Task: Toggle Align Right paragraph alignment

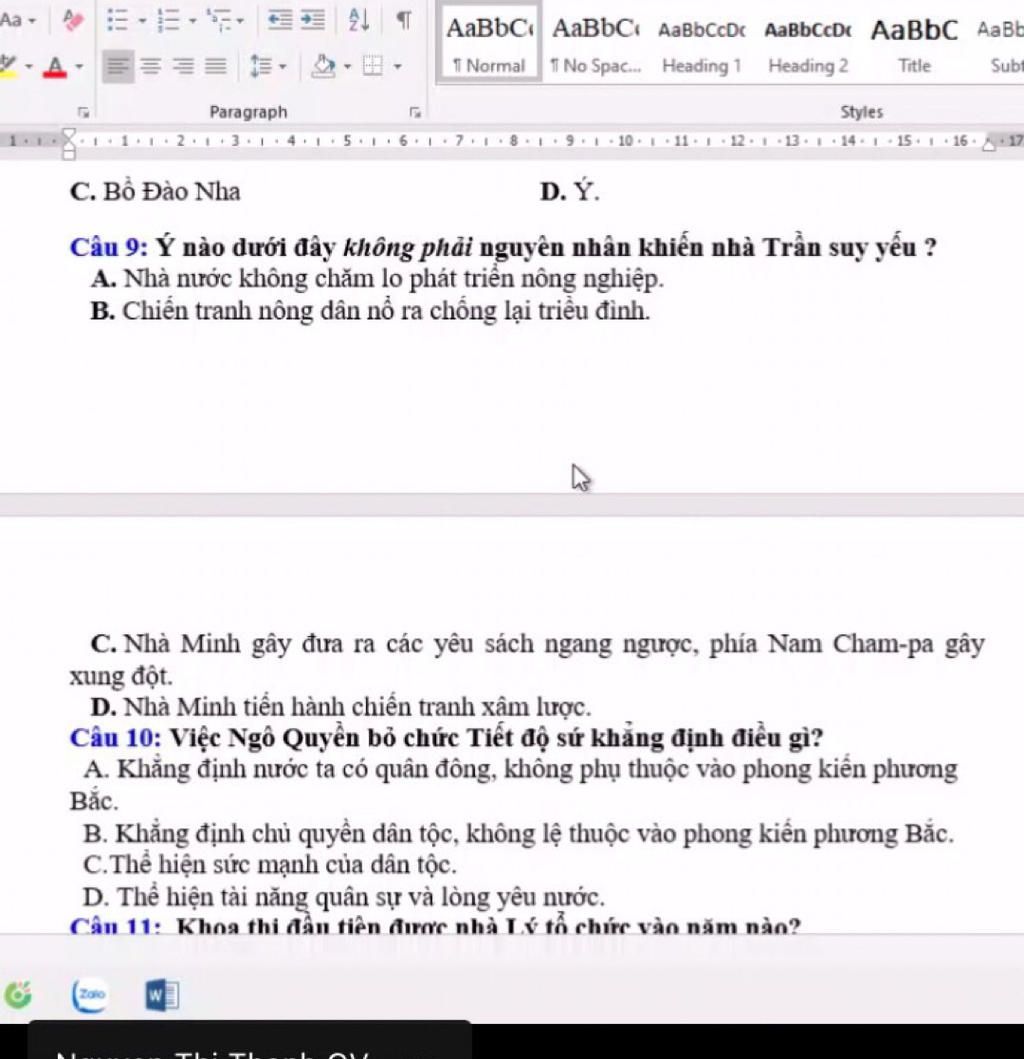Action: tap(183, 66)
